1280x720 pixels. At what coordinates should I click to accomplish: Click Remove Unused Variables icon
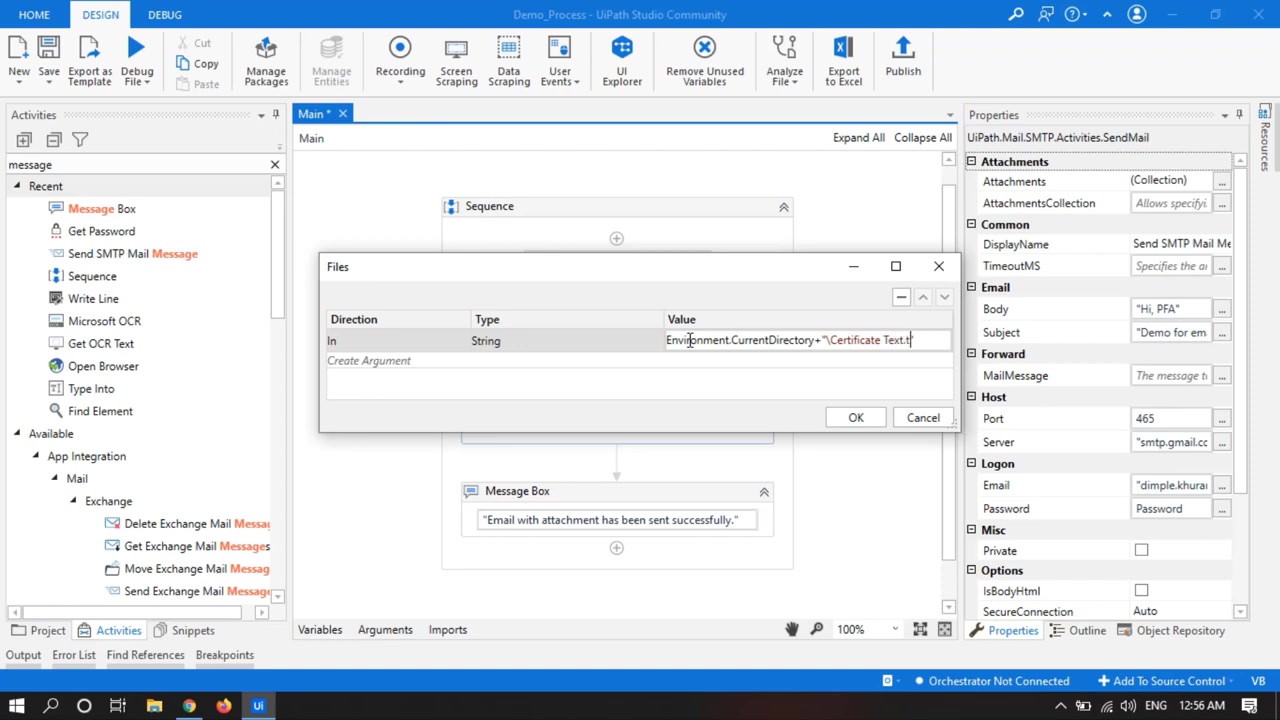[705, 60]
